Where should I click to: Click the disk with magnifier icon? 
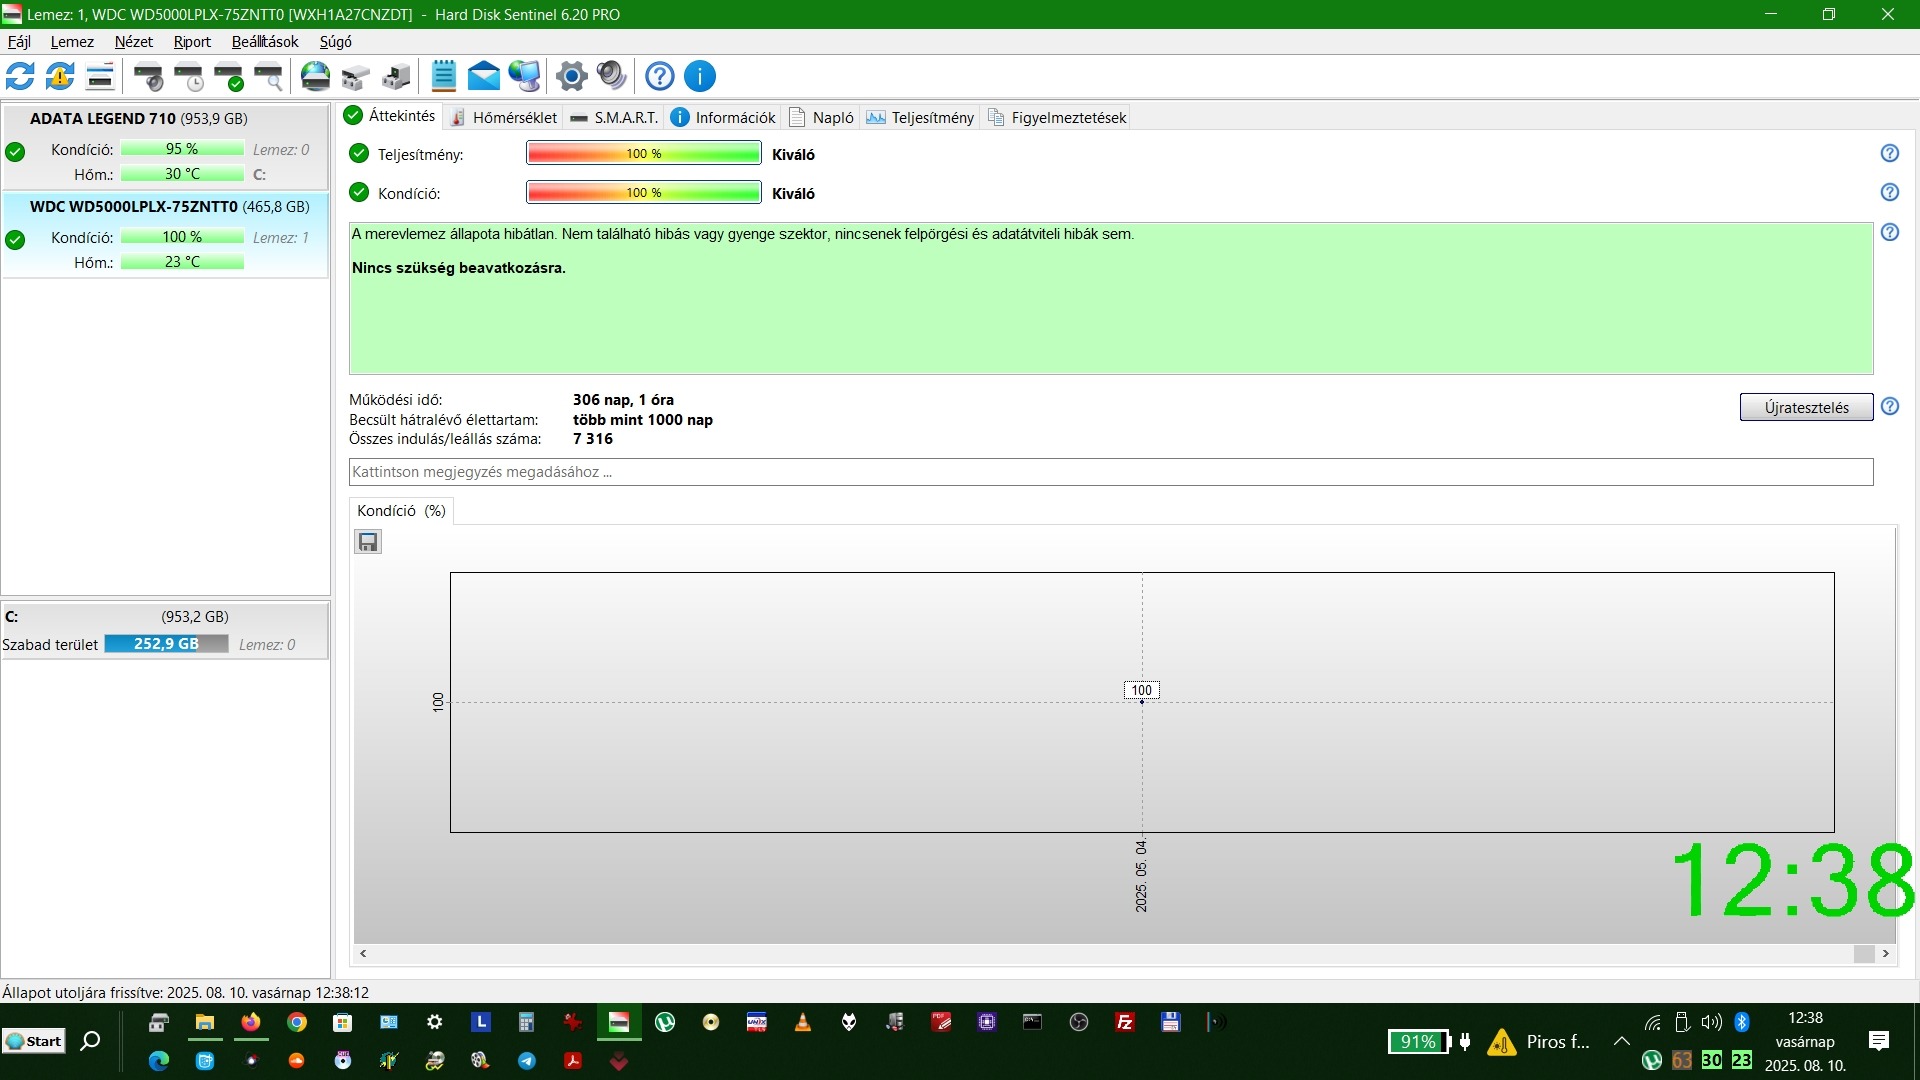point(269,76)
